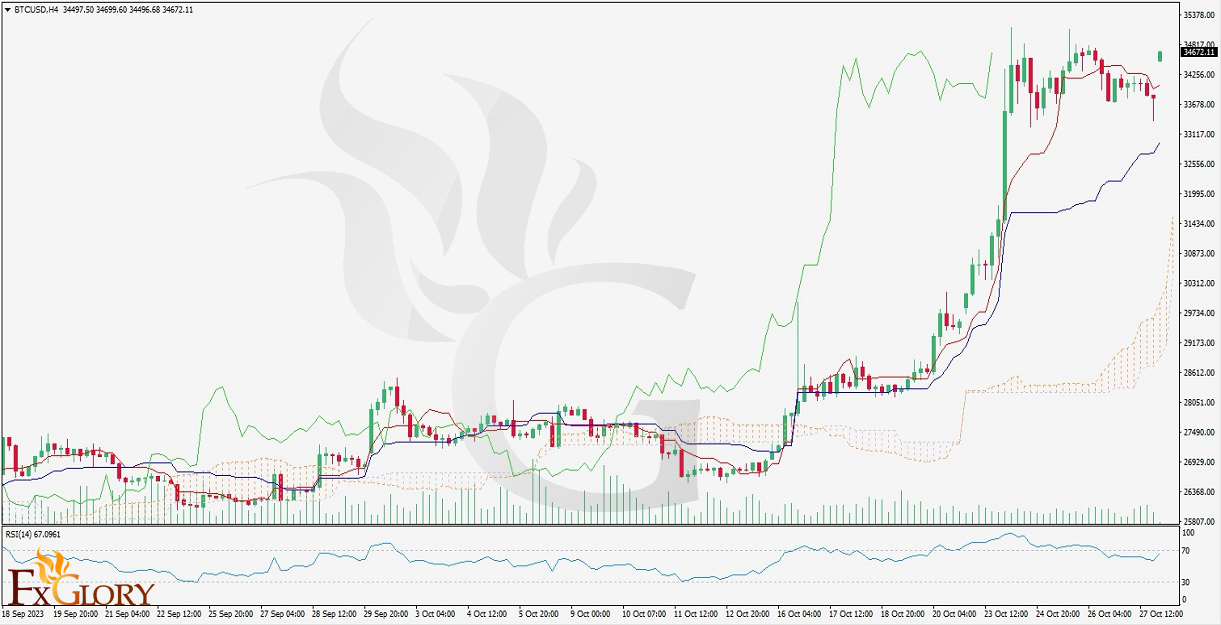Click the 31434.00 price axis label
This screenshot has height=625, width=1221.
1198,224
